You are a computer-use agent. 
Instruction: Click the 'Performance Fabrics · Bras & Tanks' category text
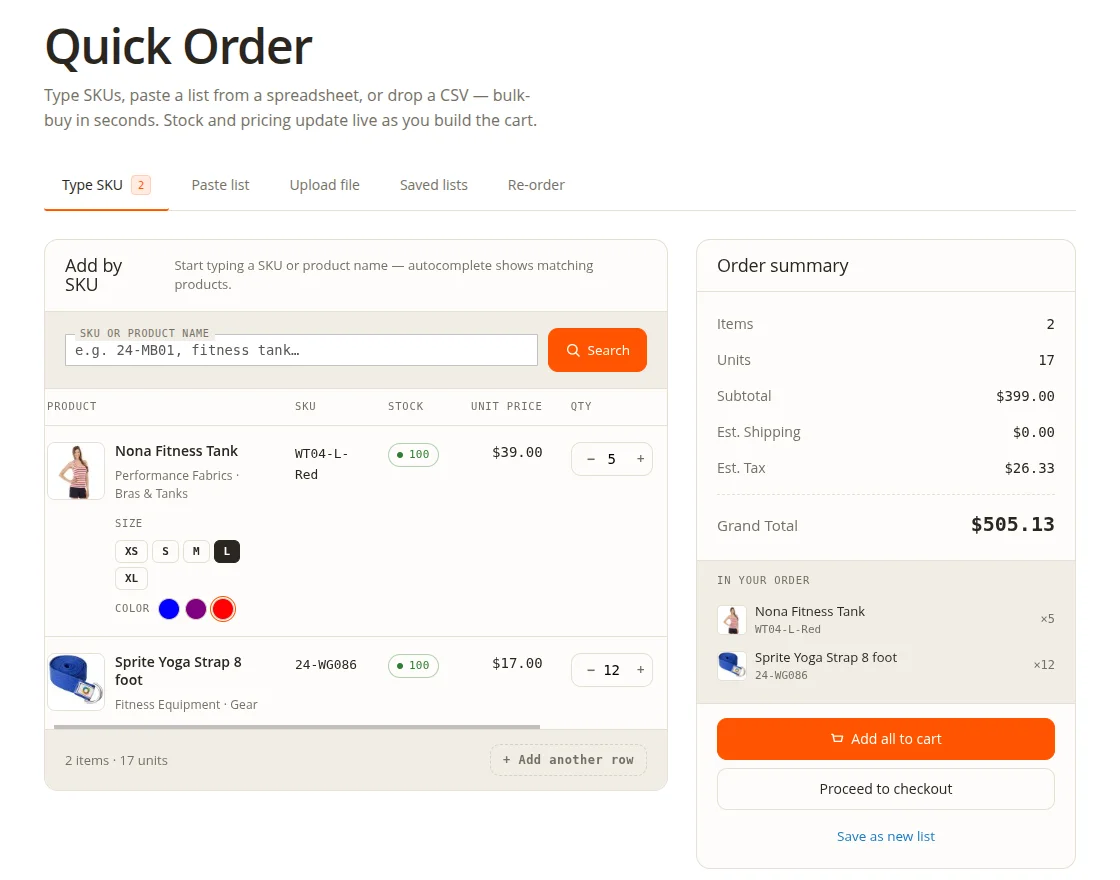pyautogui.click(x=177, y=484)
